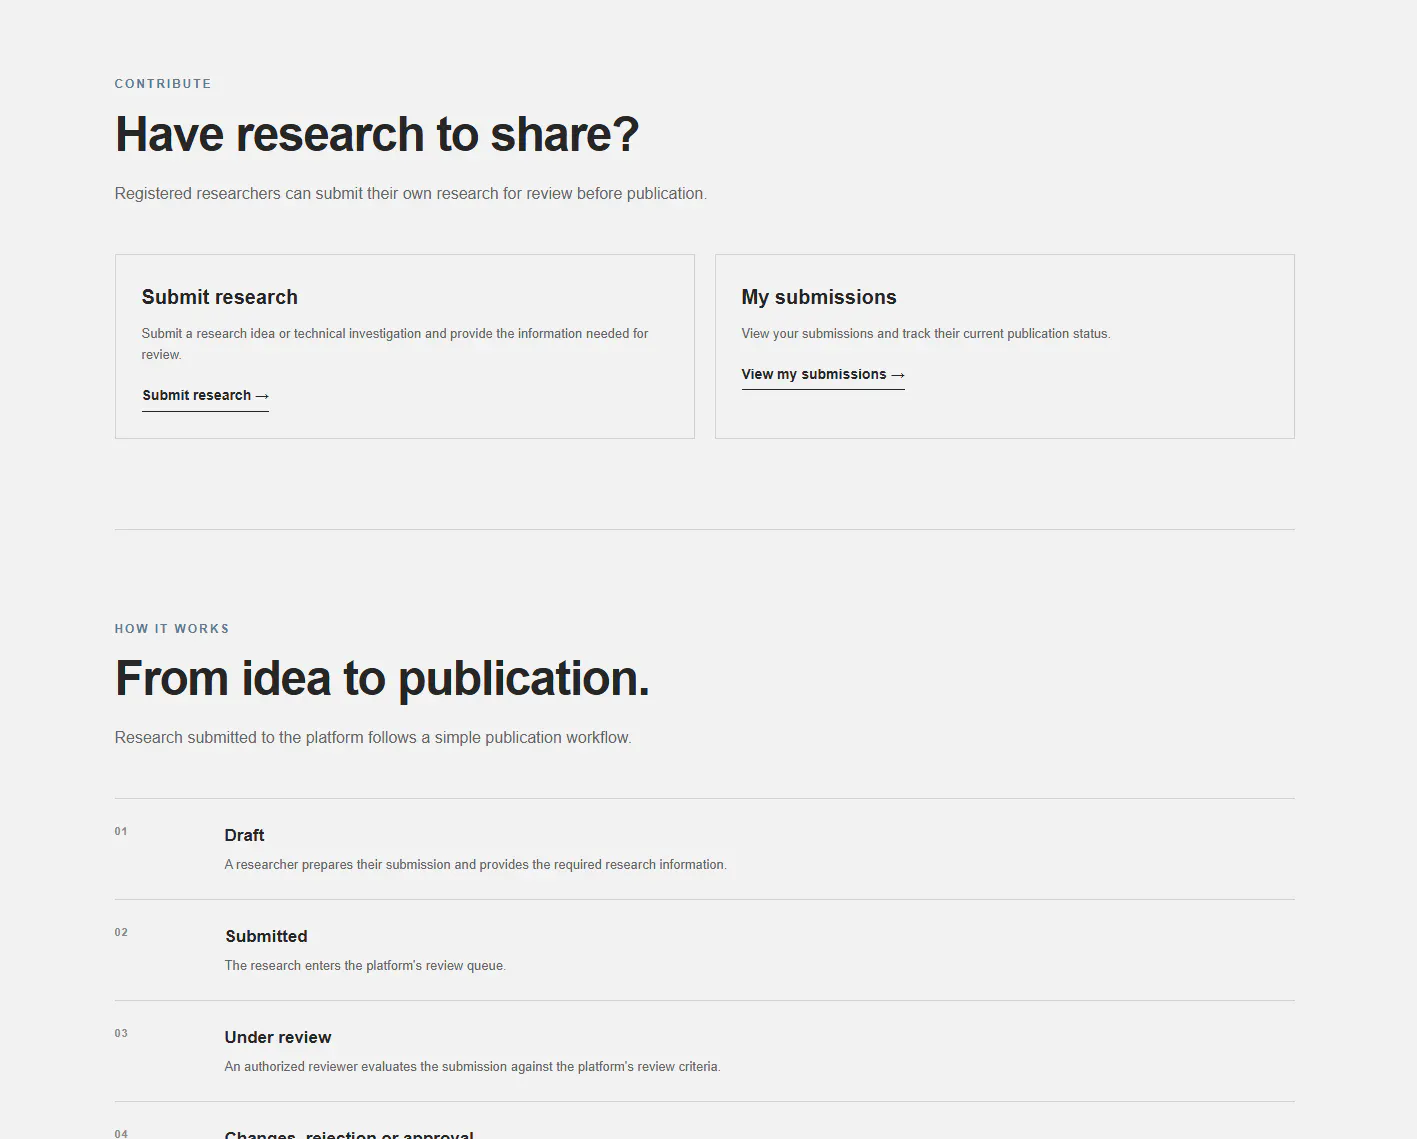Image resolution: width=1417 pixels, height=1139 pixels.
Task: Click step number 02
Action: pyautogui.click(x=121, y=932)
